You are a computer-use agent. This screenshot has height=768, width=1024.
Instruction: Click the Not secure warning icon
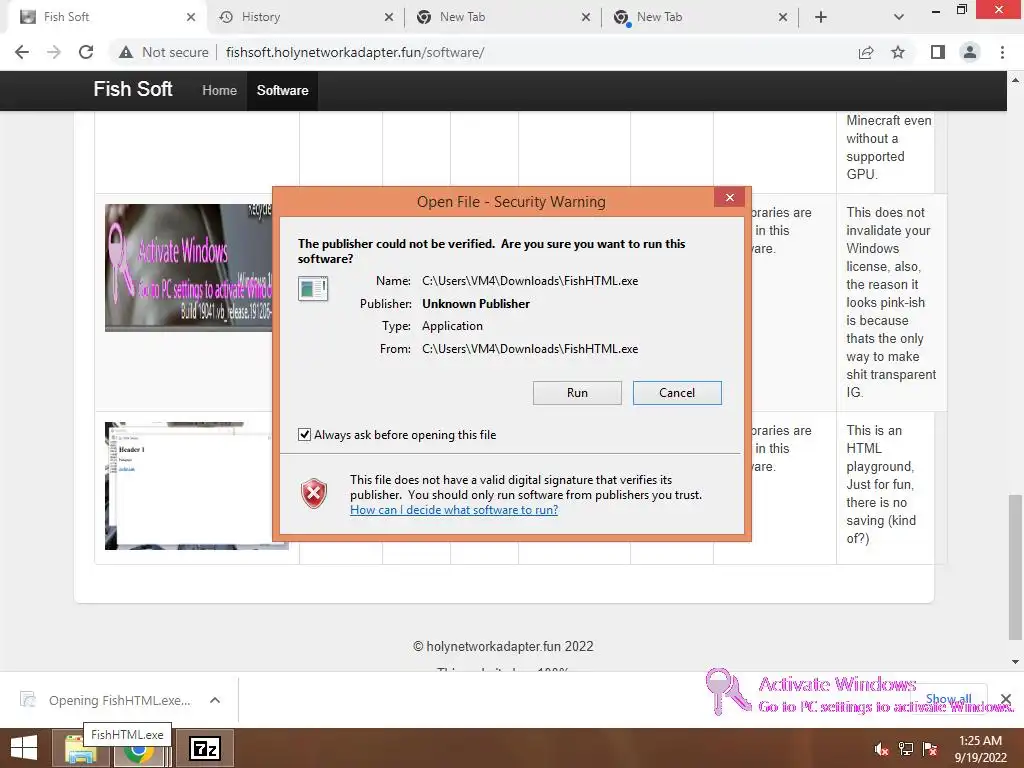(126, 52)
